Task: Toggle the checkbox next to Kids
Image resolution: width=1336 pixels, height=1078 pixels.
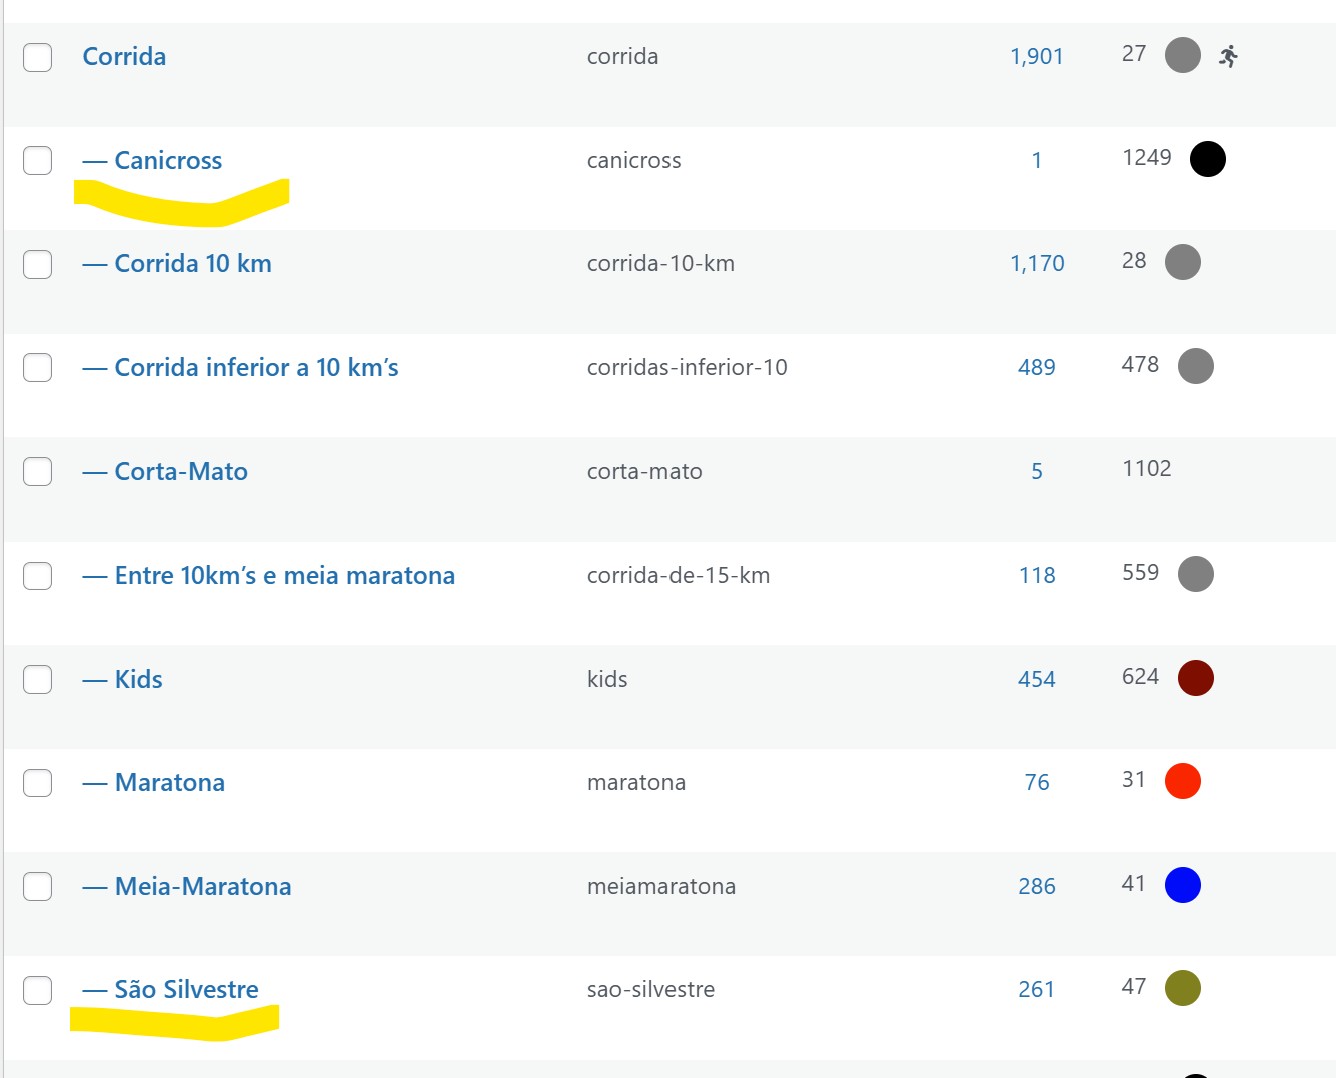Action: click(38, 679)
